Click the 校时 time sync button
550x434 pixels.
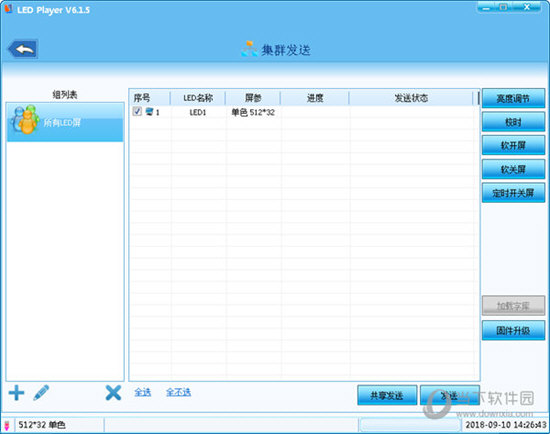click(513, 122)
